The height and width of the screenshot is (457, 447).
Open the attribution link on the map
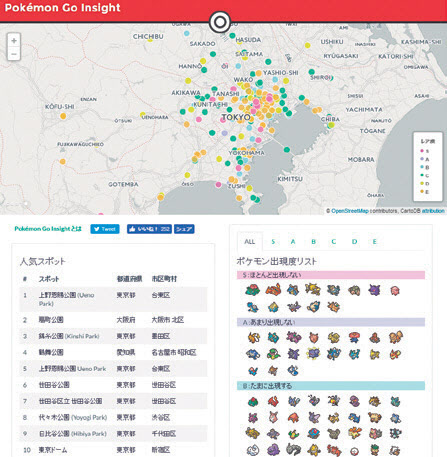433,211
